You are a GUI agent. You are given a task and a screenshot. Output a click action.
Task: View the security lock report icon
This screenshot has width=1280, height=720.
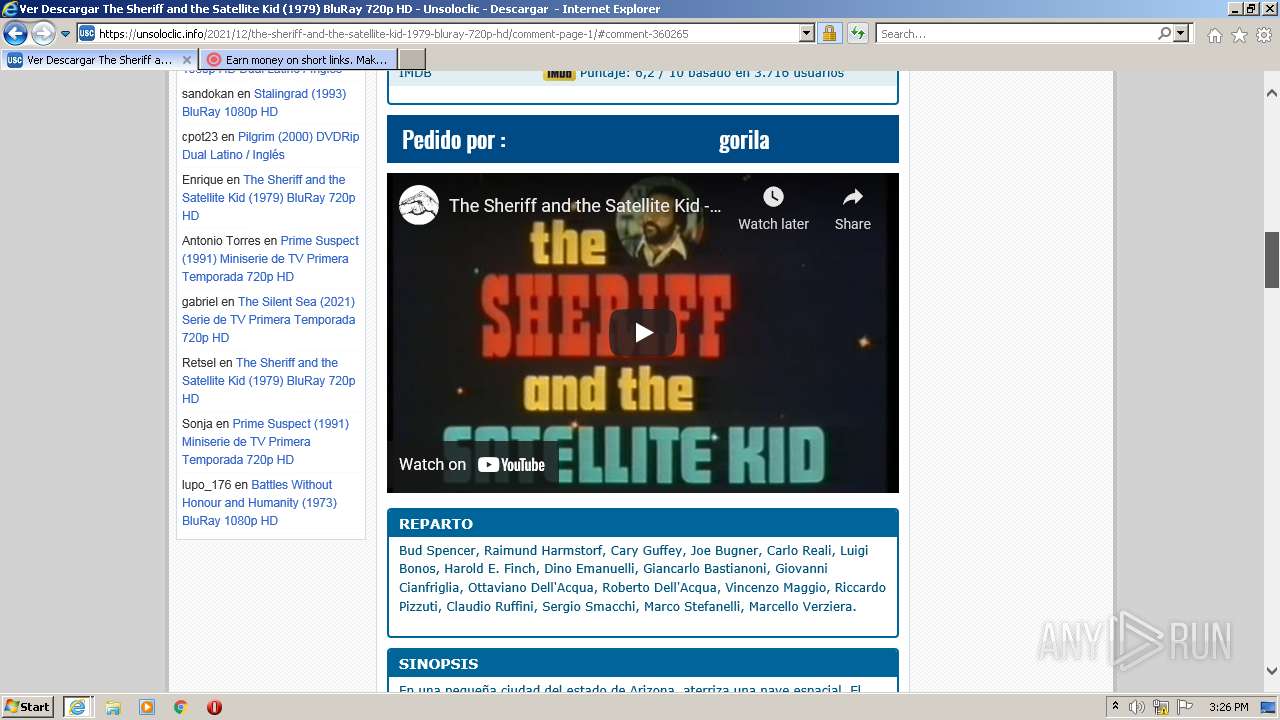[x=829, y=34]
